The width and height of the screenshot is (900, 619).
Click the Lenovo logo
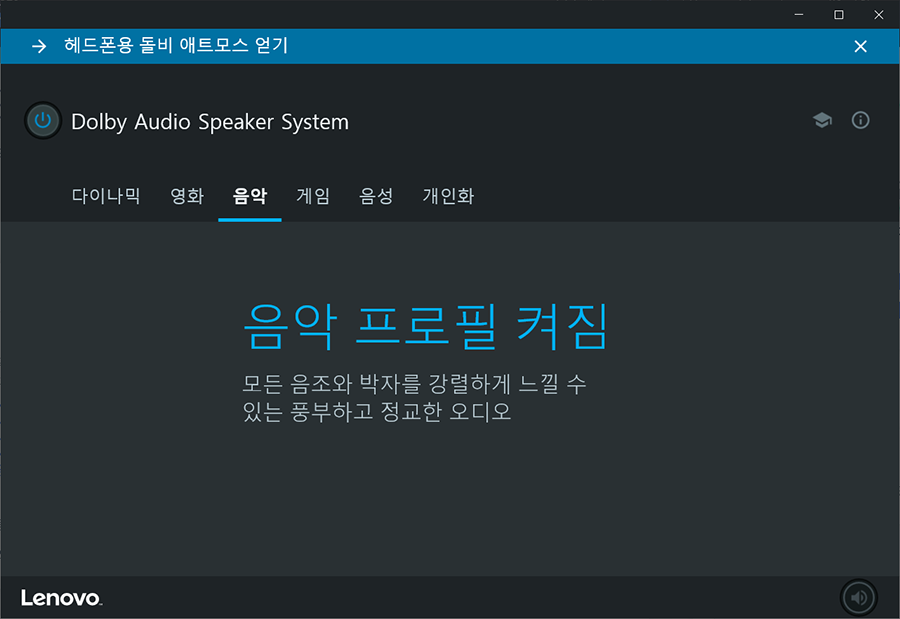61,598
